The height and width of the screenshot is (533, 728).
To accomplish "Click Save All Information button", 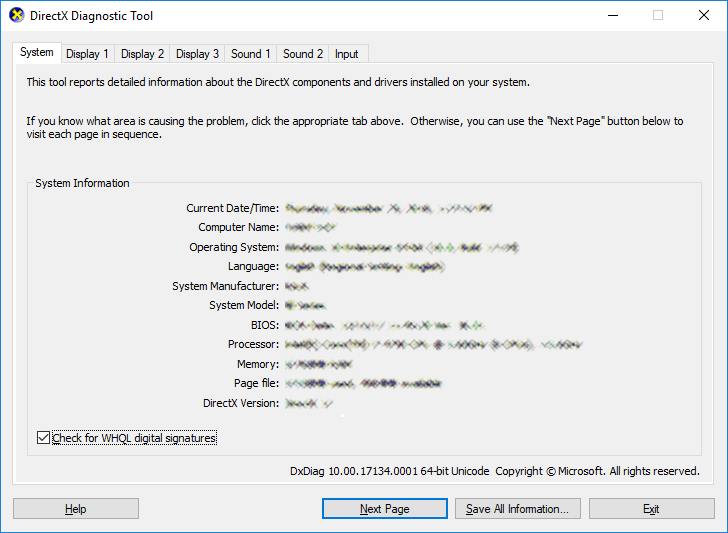I will [518, 509].
